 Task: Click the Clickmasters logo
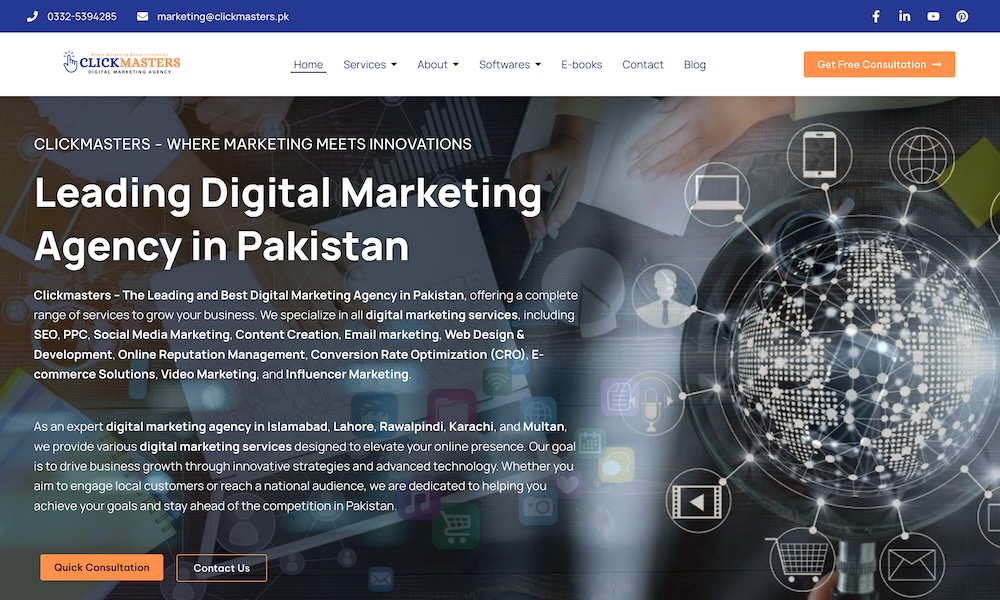pos(121,63)
